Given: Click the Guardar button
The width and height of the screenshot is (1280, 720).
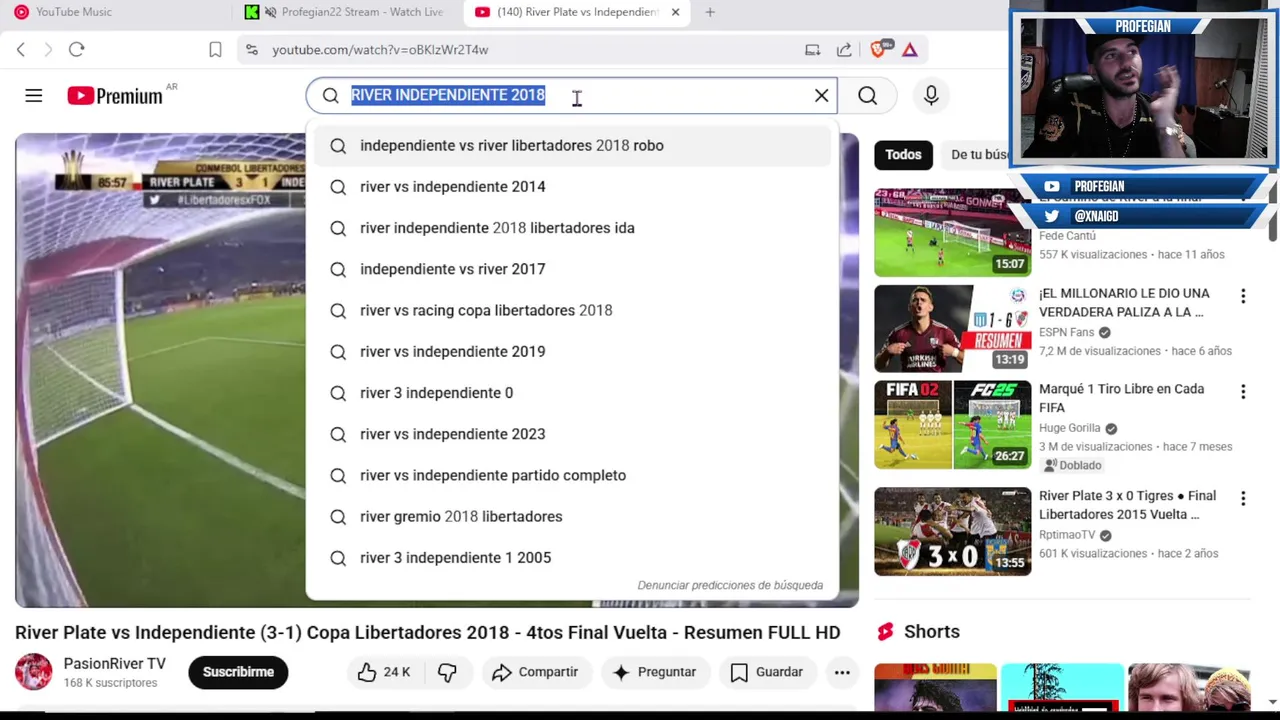Looking at the screenshot, I should [x=766, y=672].
